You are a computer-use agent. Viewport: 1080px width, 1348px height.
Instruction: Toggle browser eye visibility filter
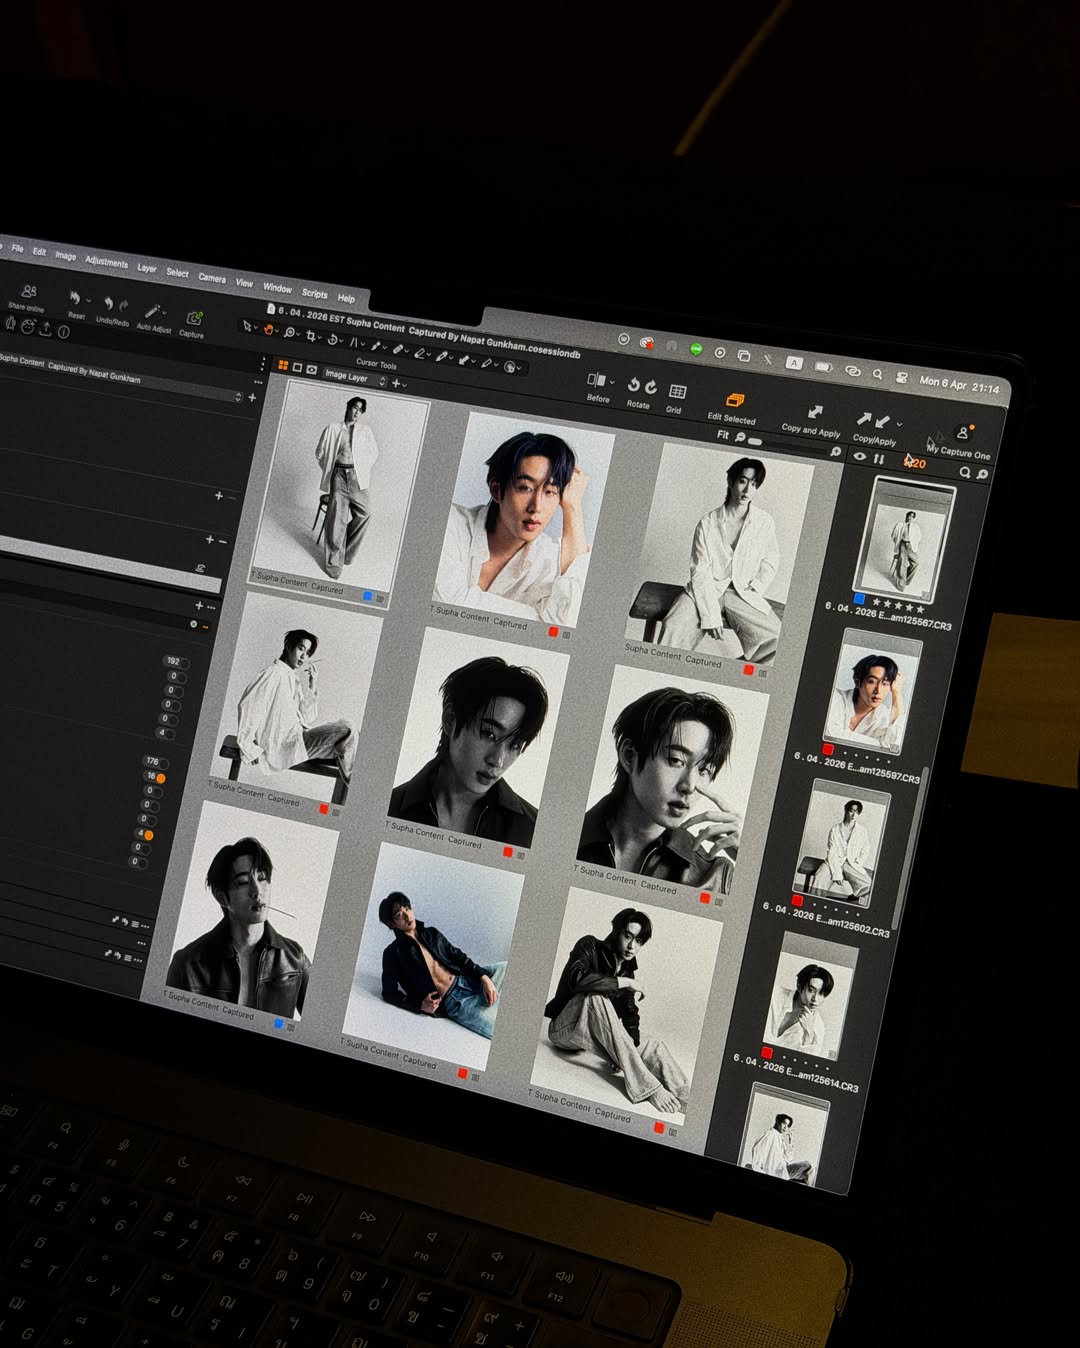pos(859,456)
